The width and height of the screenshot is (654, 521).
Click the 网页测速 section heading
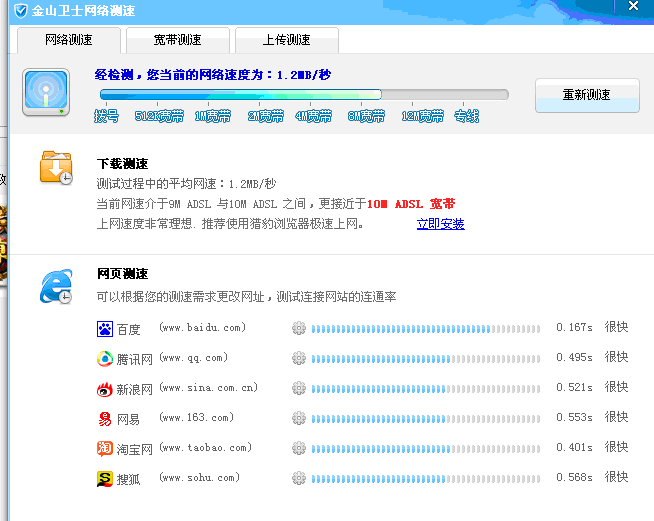pyautogui.click(x=123, y=274)
